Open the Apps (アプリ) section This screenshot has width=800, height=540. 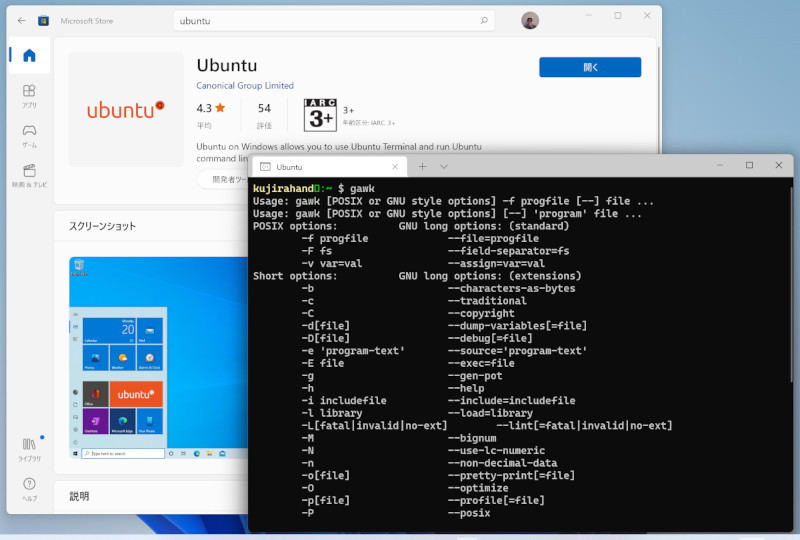click(x=29, y=96)
